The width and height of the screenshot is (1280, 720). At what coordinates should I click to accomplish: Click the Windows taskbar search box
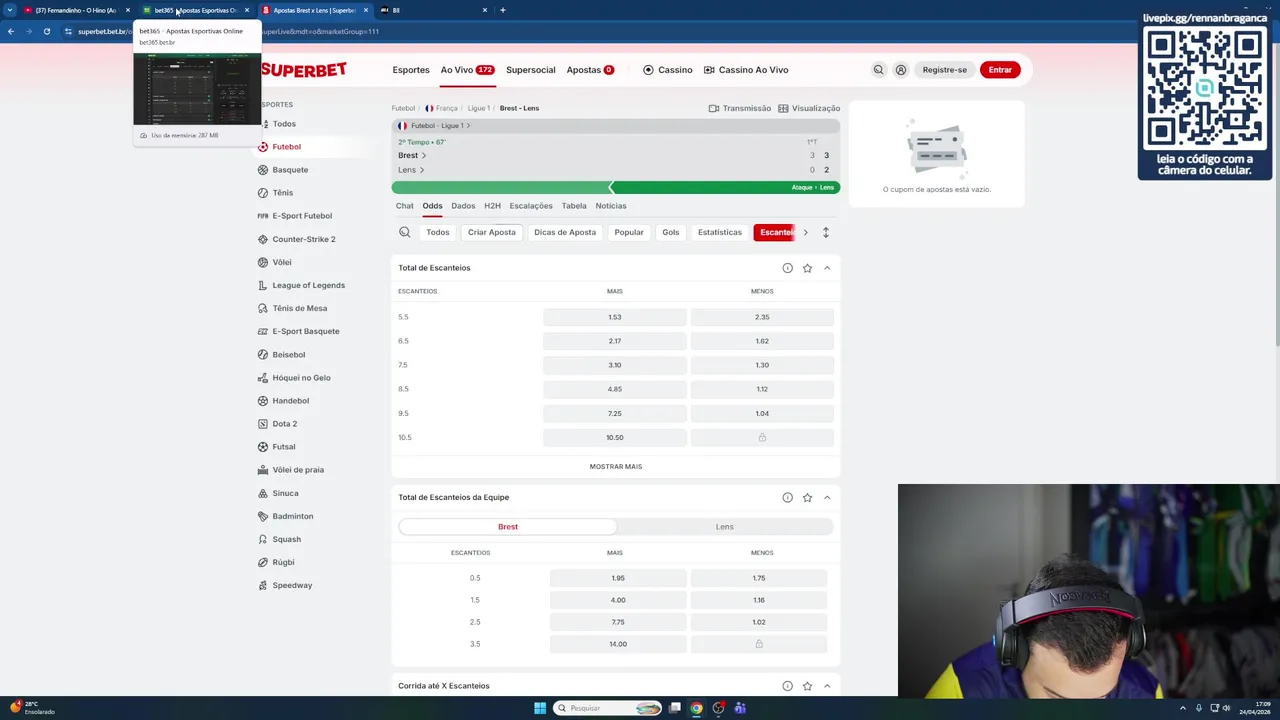pos(607,708)
